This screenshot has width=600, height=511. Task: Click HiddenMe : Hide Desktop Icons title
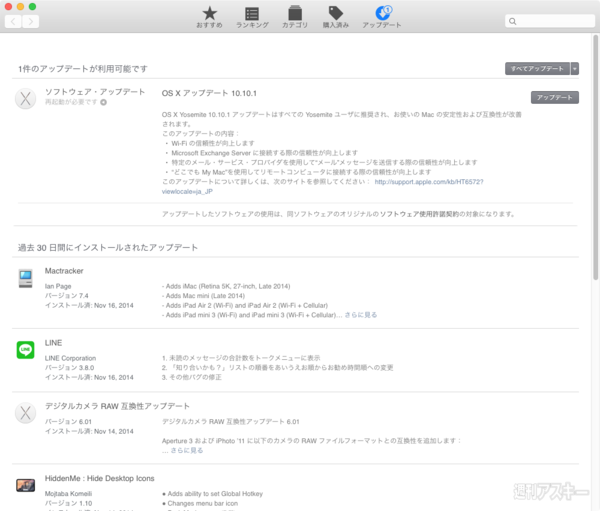point(99,478)
